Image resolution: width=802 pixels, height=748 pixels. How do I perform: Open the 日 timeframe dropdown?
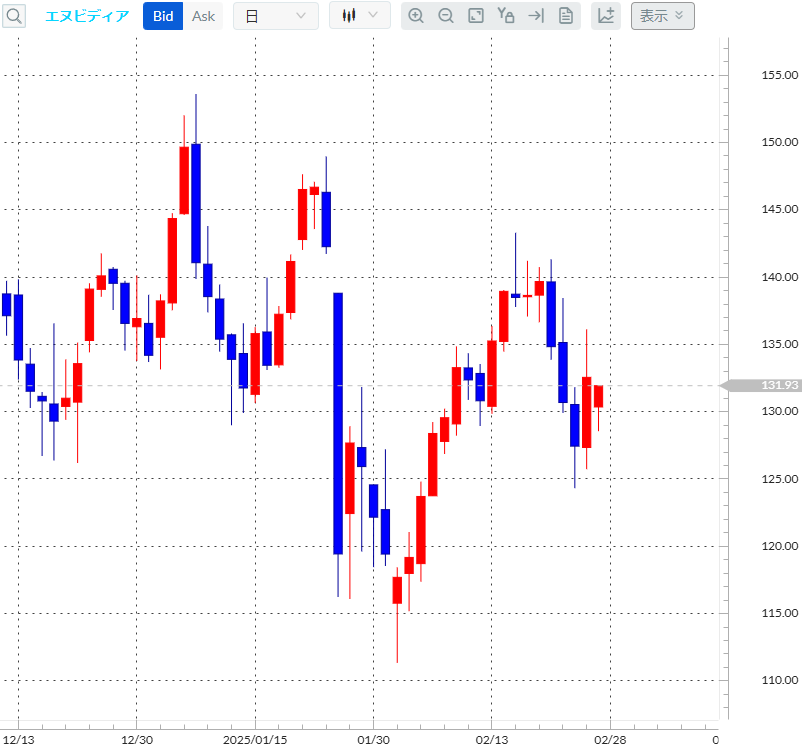coord(276,16)
